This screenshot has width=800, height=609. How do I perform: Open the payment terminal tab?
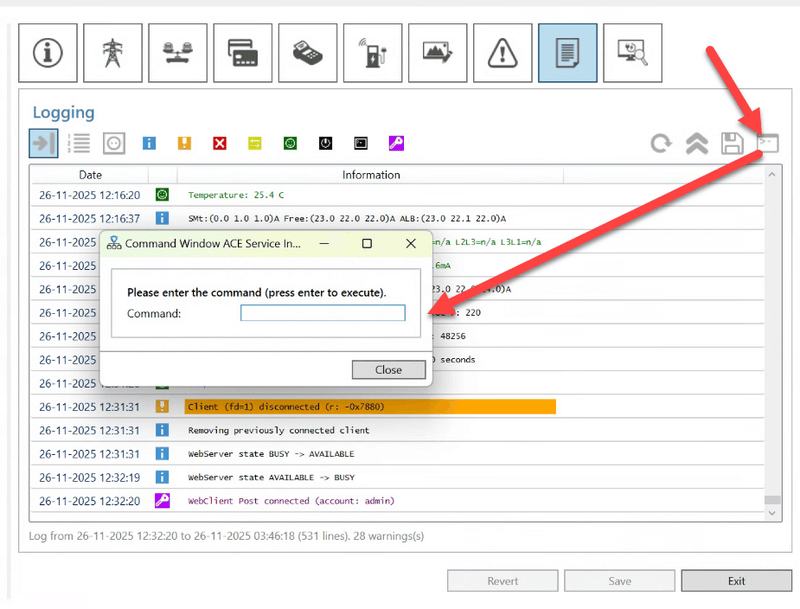click(308, 53)
